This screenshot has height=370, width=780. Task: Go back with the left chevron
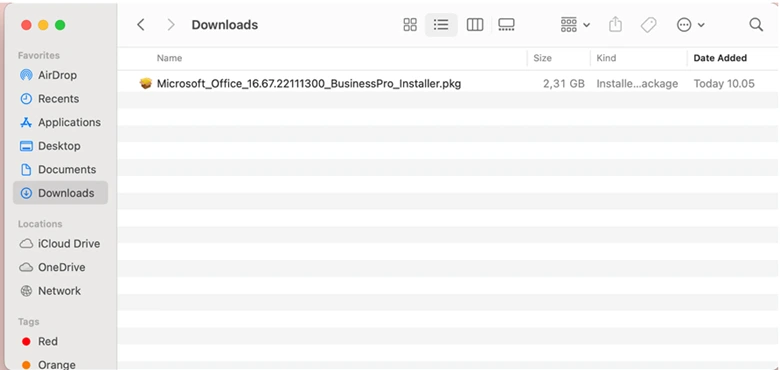(x=141, y=25)
